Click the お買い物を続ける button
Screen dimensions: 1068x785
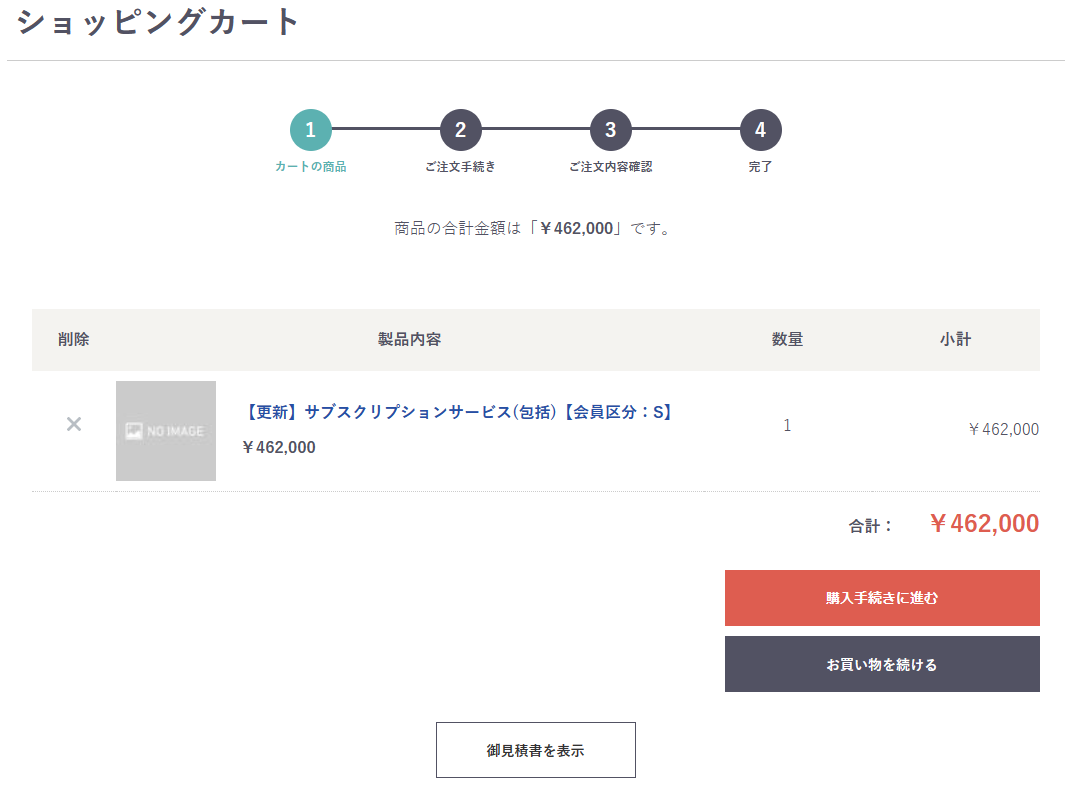point(882,664)
